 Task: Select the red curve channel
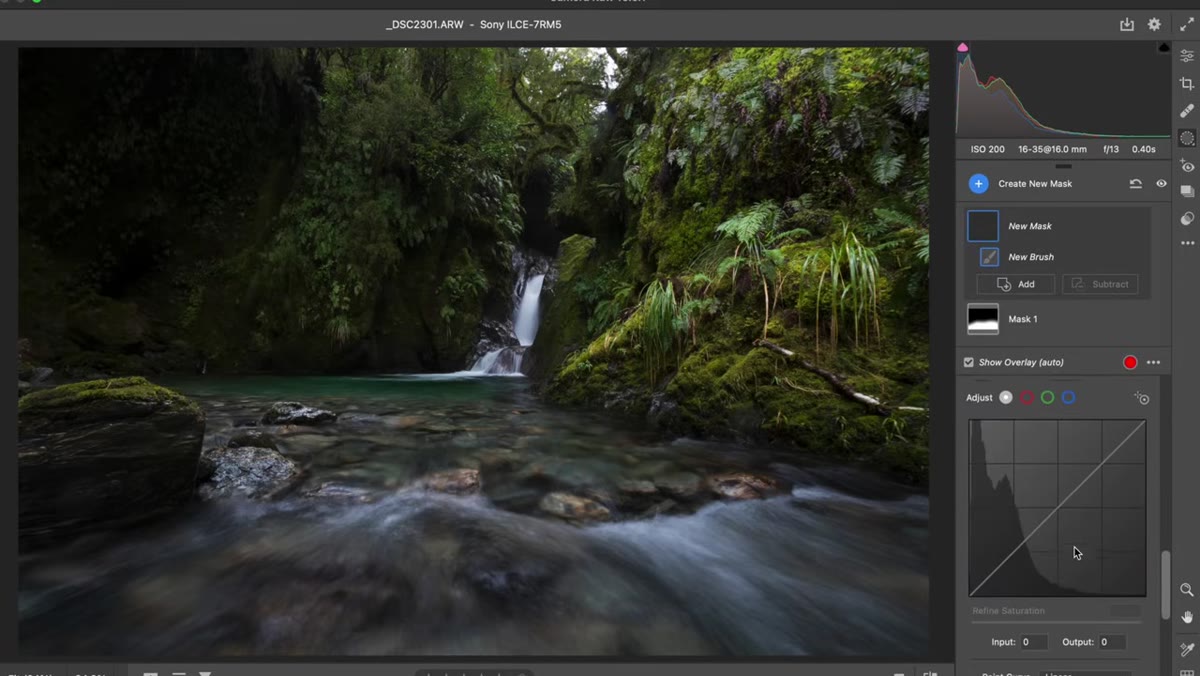[x=1027, y=398]
